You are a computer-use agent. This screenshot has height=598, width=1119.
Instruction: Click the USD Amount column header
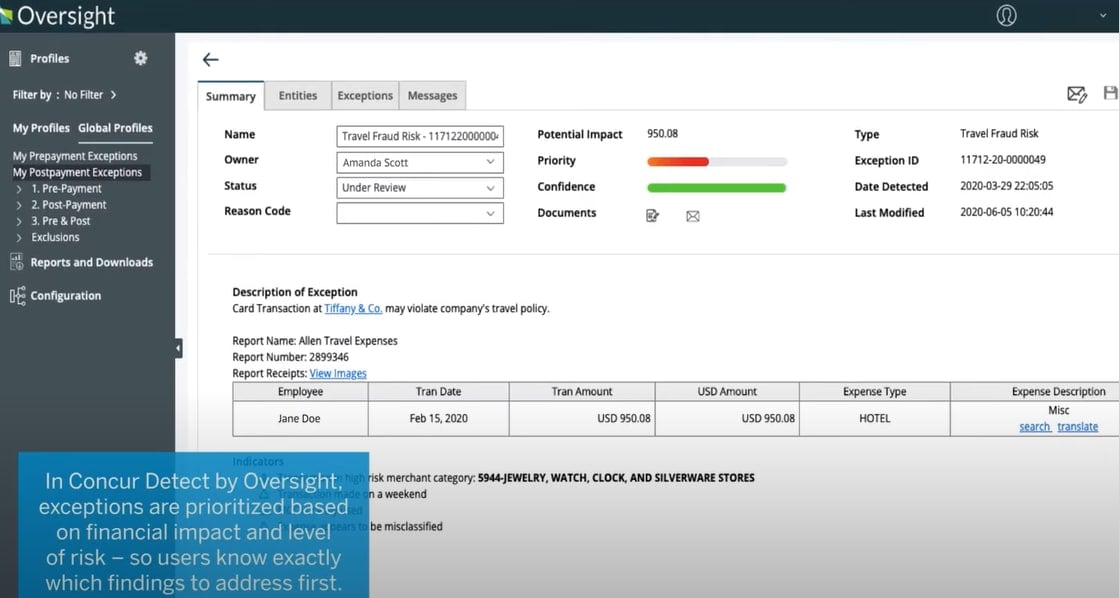tap(727, 392)
